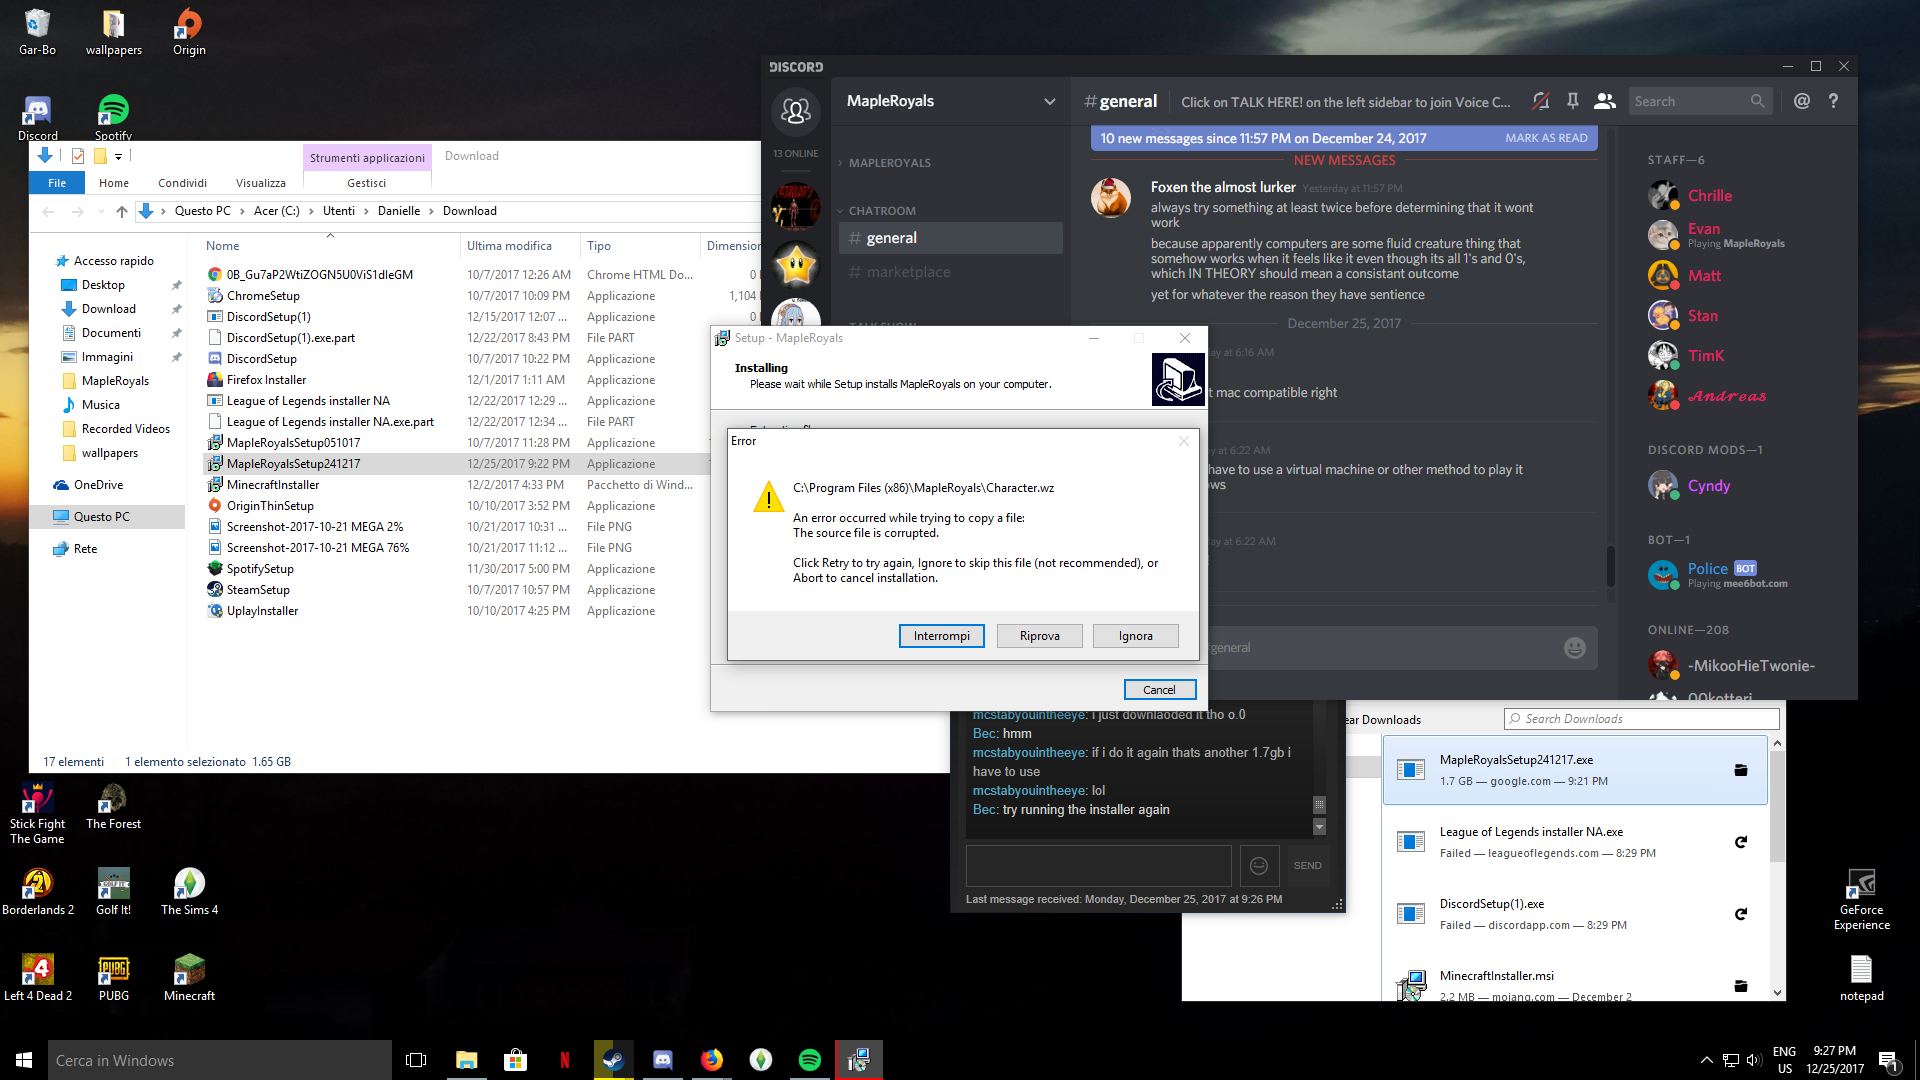Retry League of Legends installer download

click(x=1740, y=842)
